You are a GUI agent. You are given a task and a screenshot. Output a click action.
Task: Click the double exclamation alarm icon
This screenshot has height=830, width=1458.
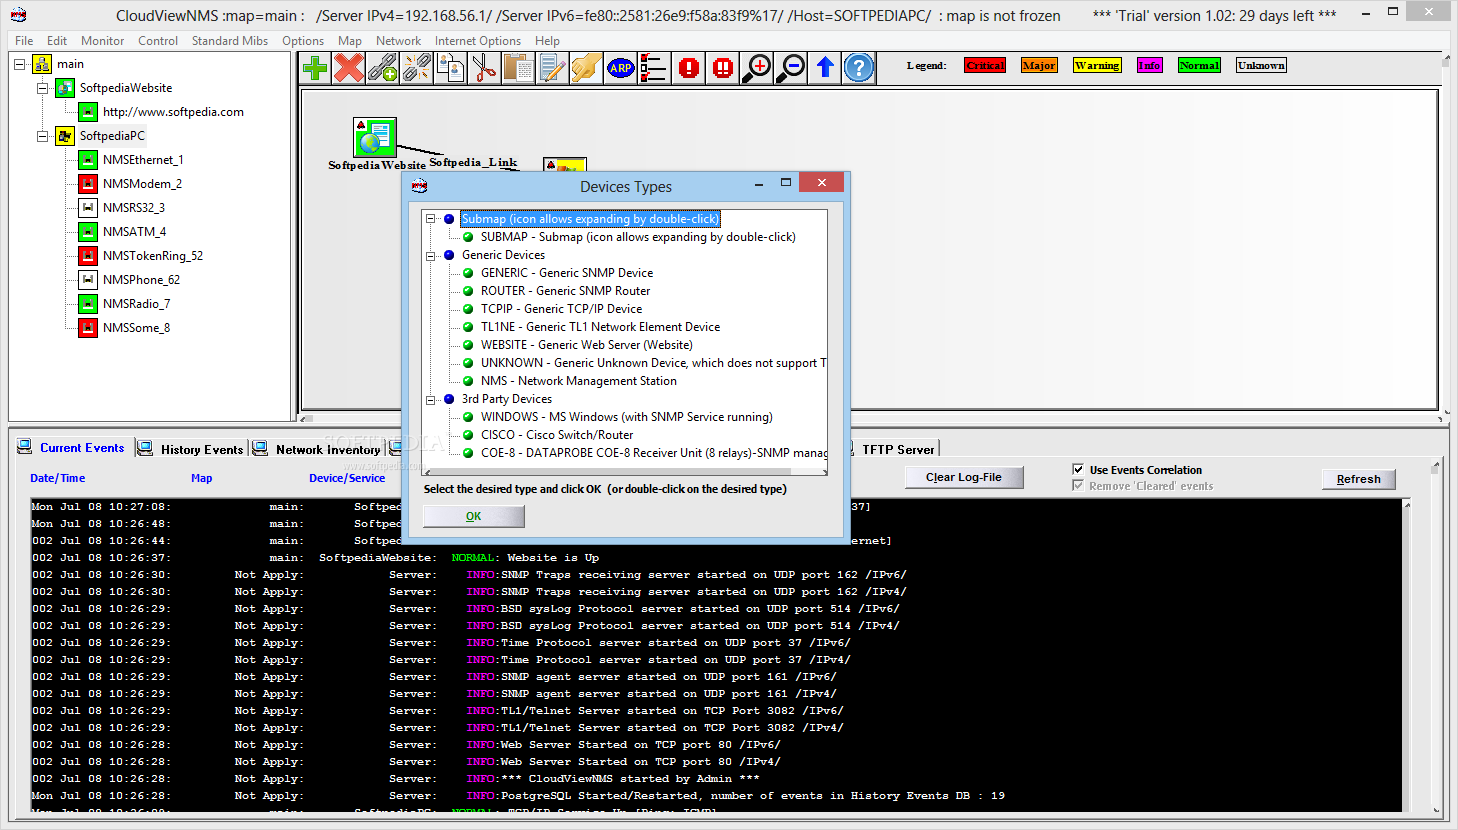coord(723,68)
